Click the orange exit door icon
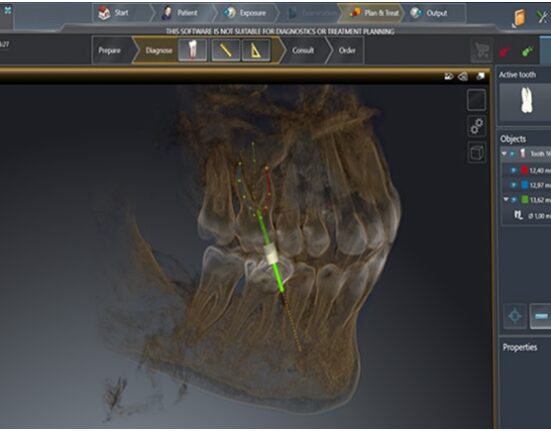Screen dimensions: 551x431 pos(519,18)
